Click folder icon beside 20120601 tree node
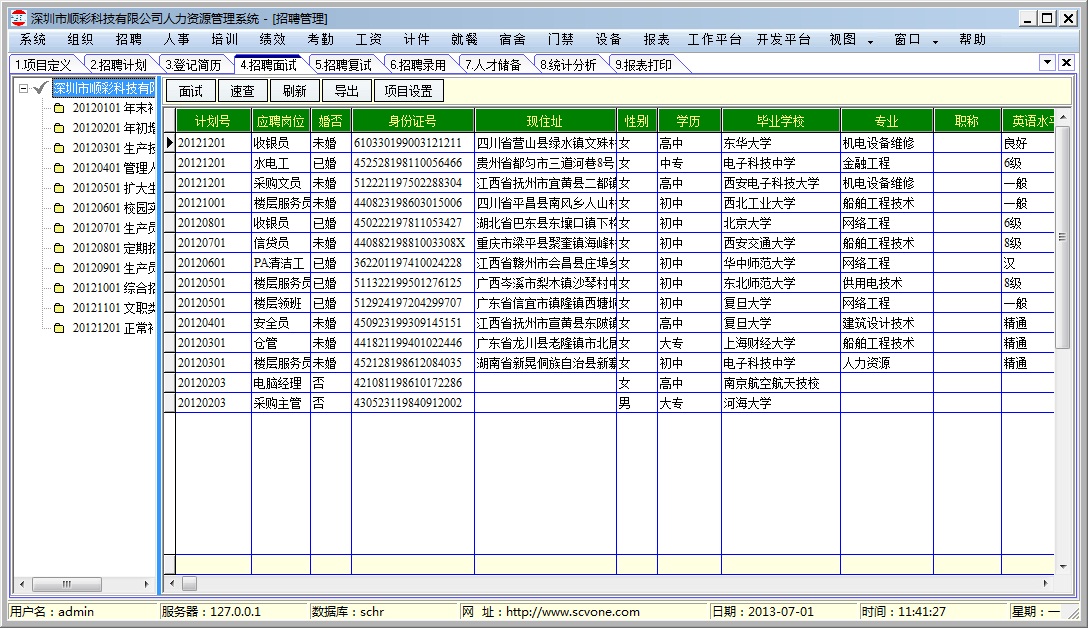 coord(59,208)
